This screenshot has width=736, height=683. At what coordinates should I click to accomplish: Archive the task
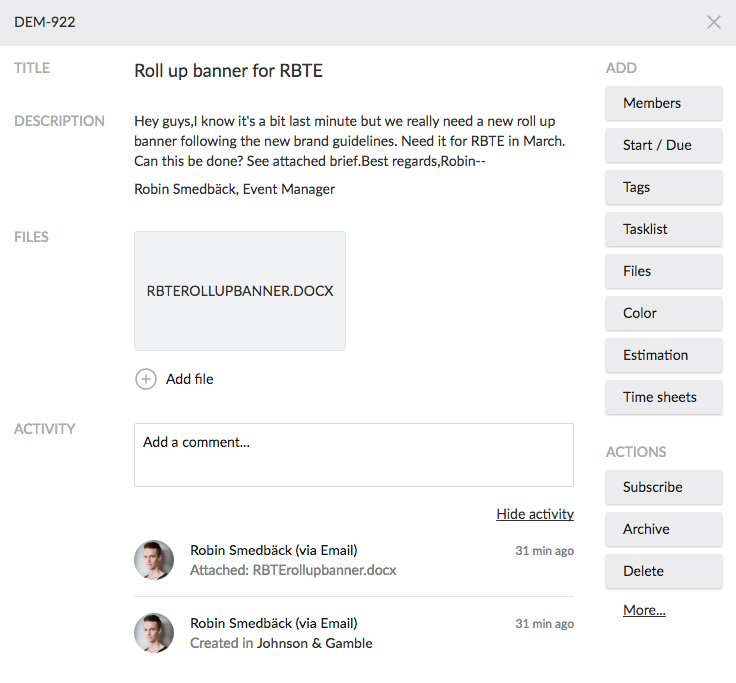(x=663, y=529)
